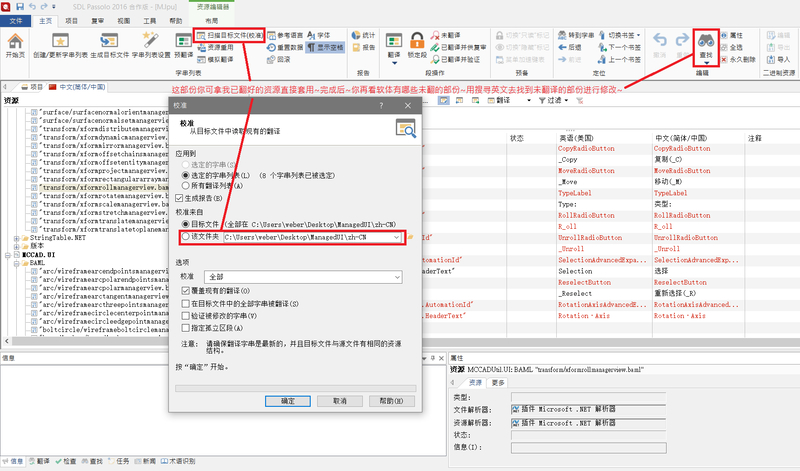The height and width of the screenshot is (471, 800).
Task: Open 字体 font ribbon item
Action: click(319, 35)
